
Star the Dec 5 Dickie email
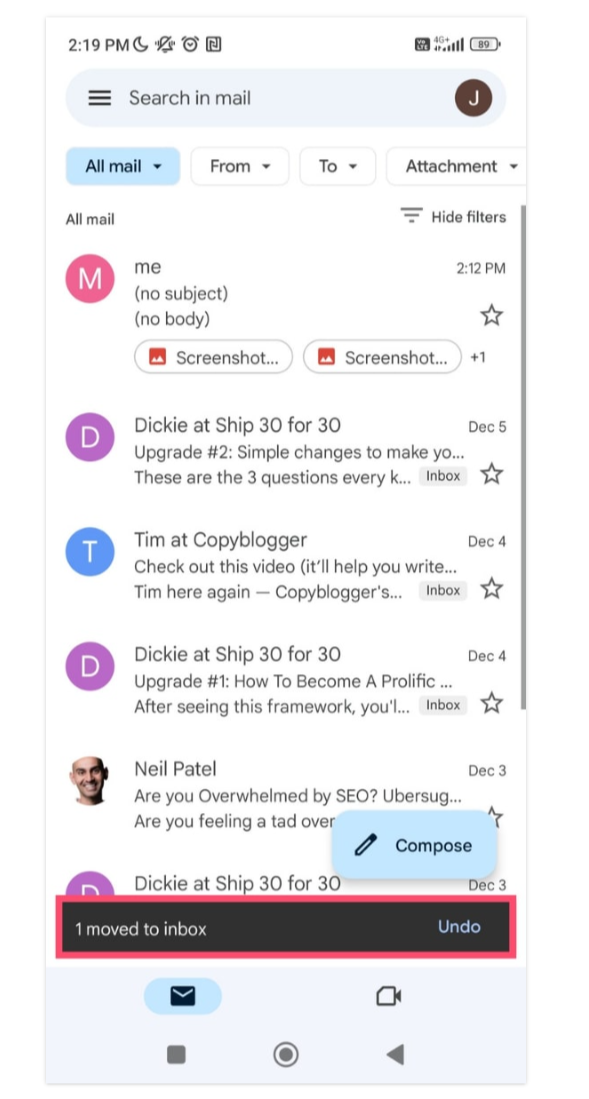pyautogui.click(x=492, y=474)
